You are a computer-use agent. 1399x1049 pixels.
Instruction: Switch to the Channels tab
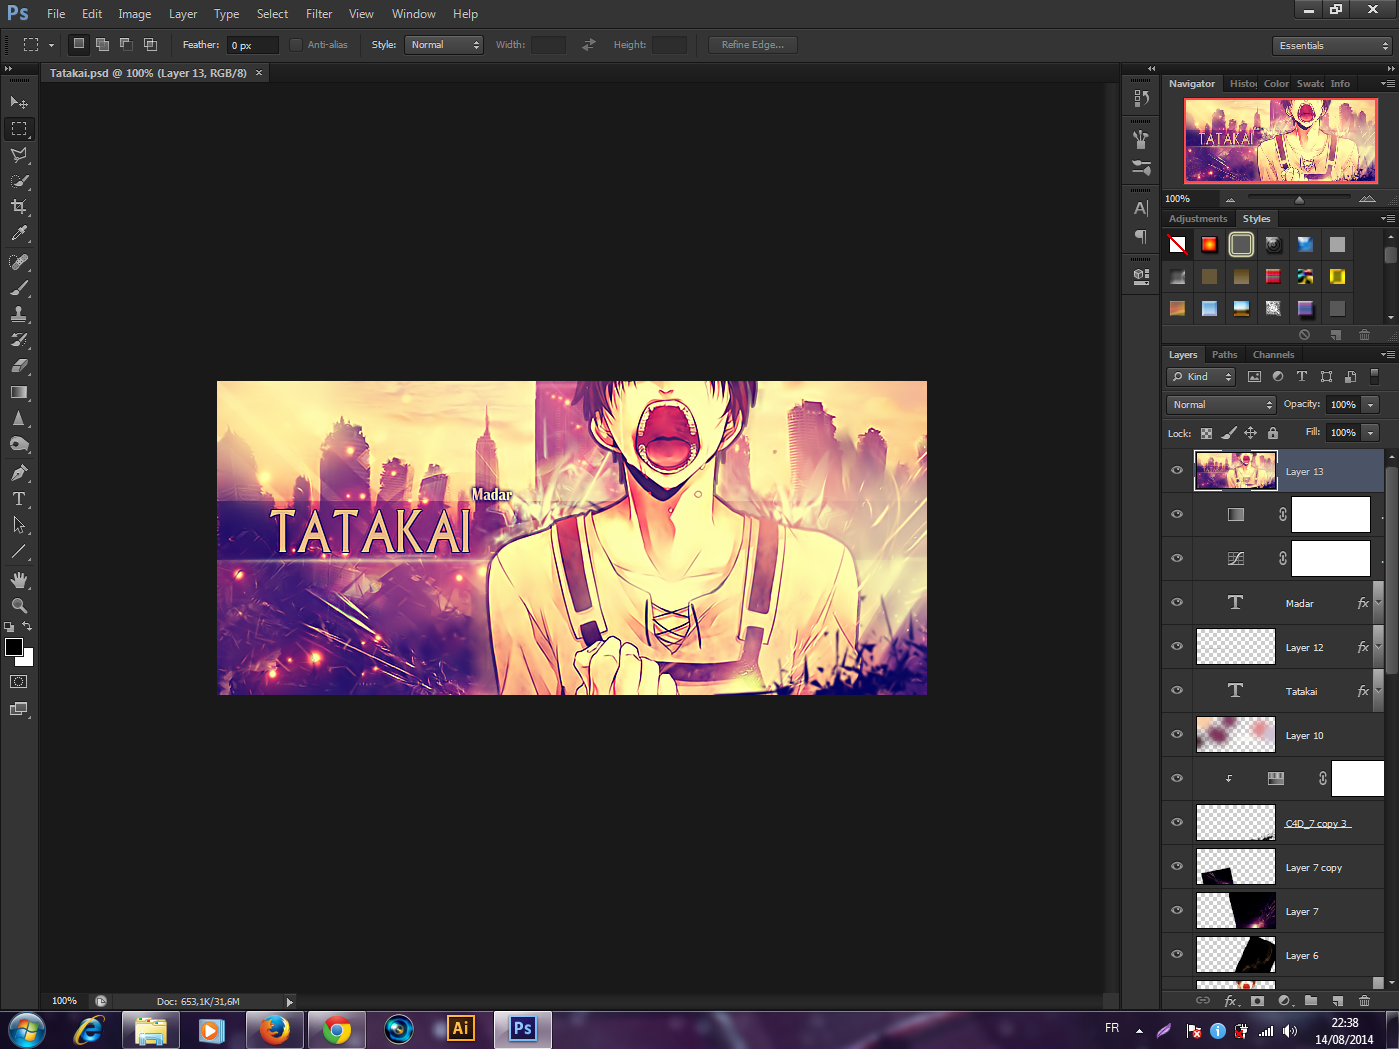coord(1273,355)
